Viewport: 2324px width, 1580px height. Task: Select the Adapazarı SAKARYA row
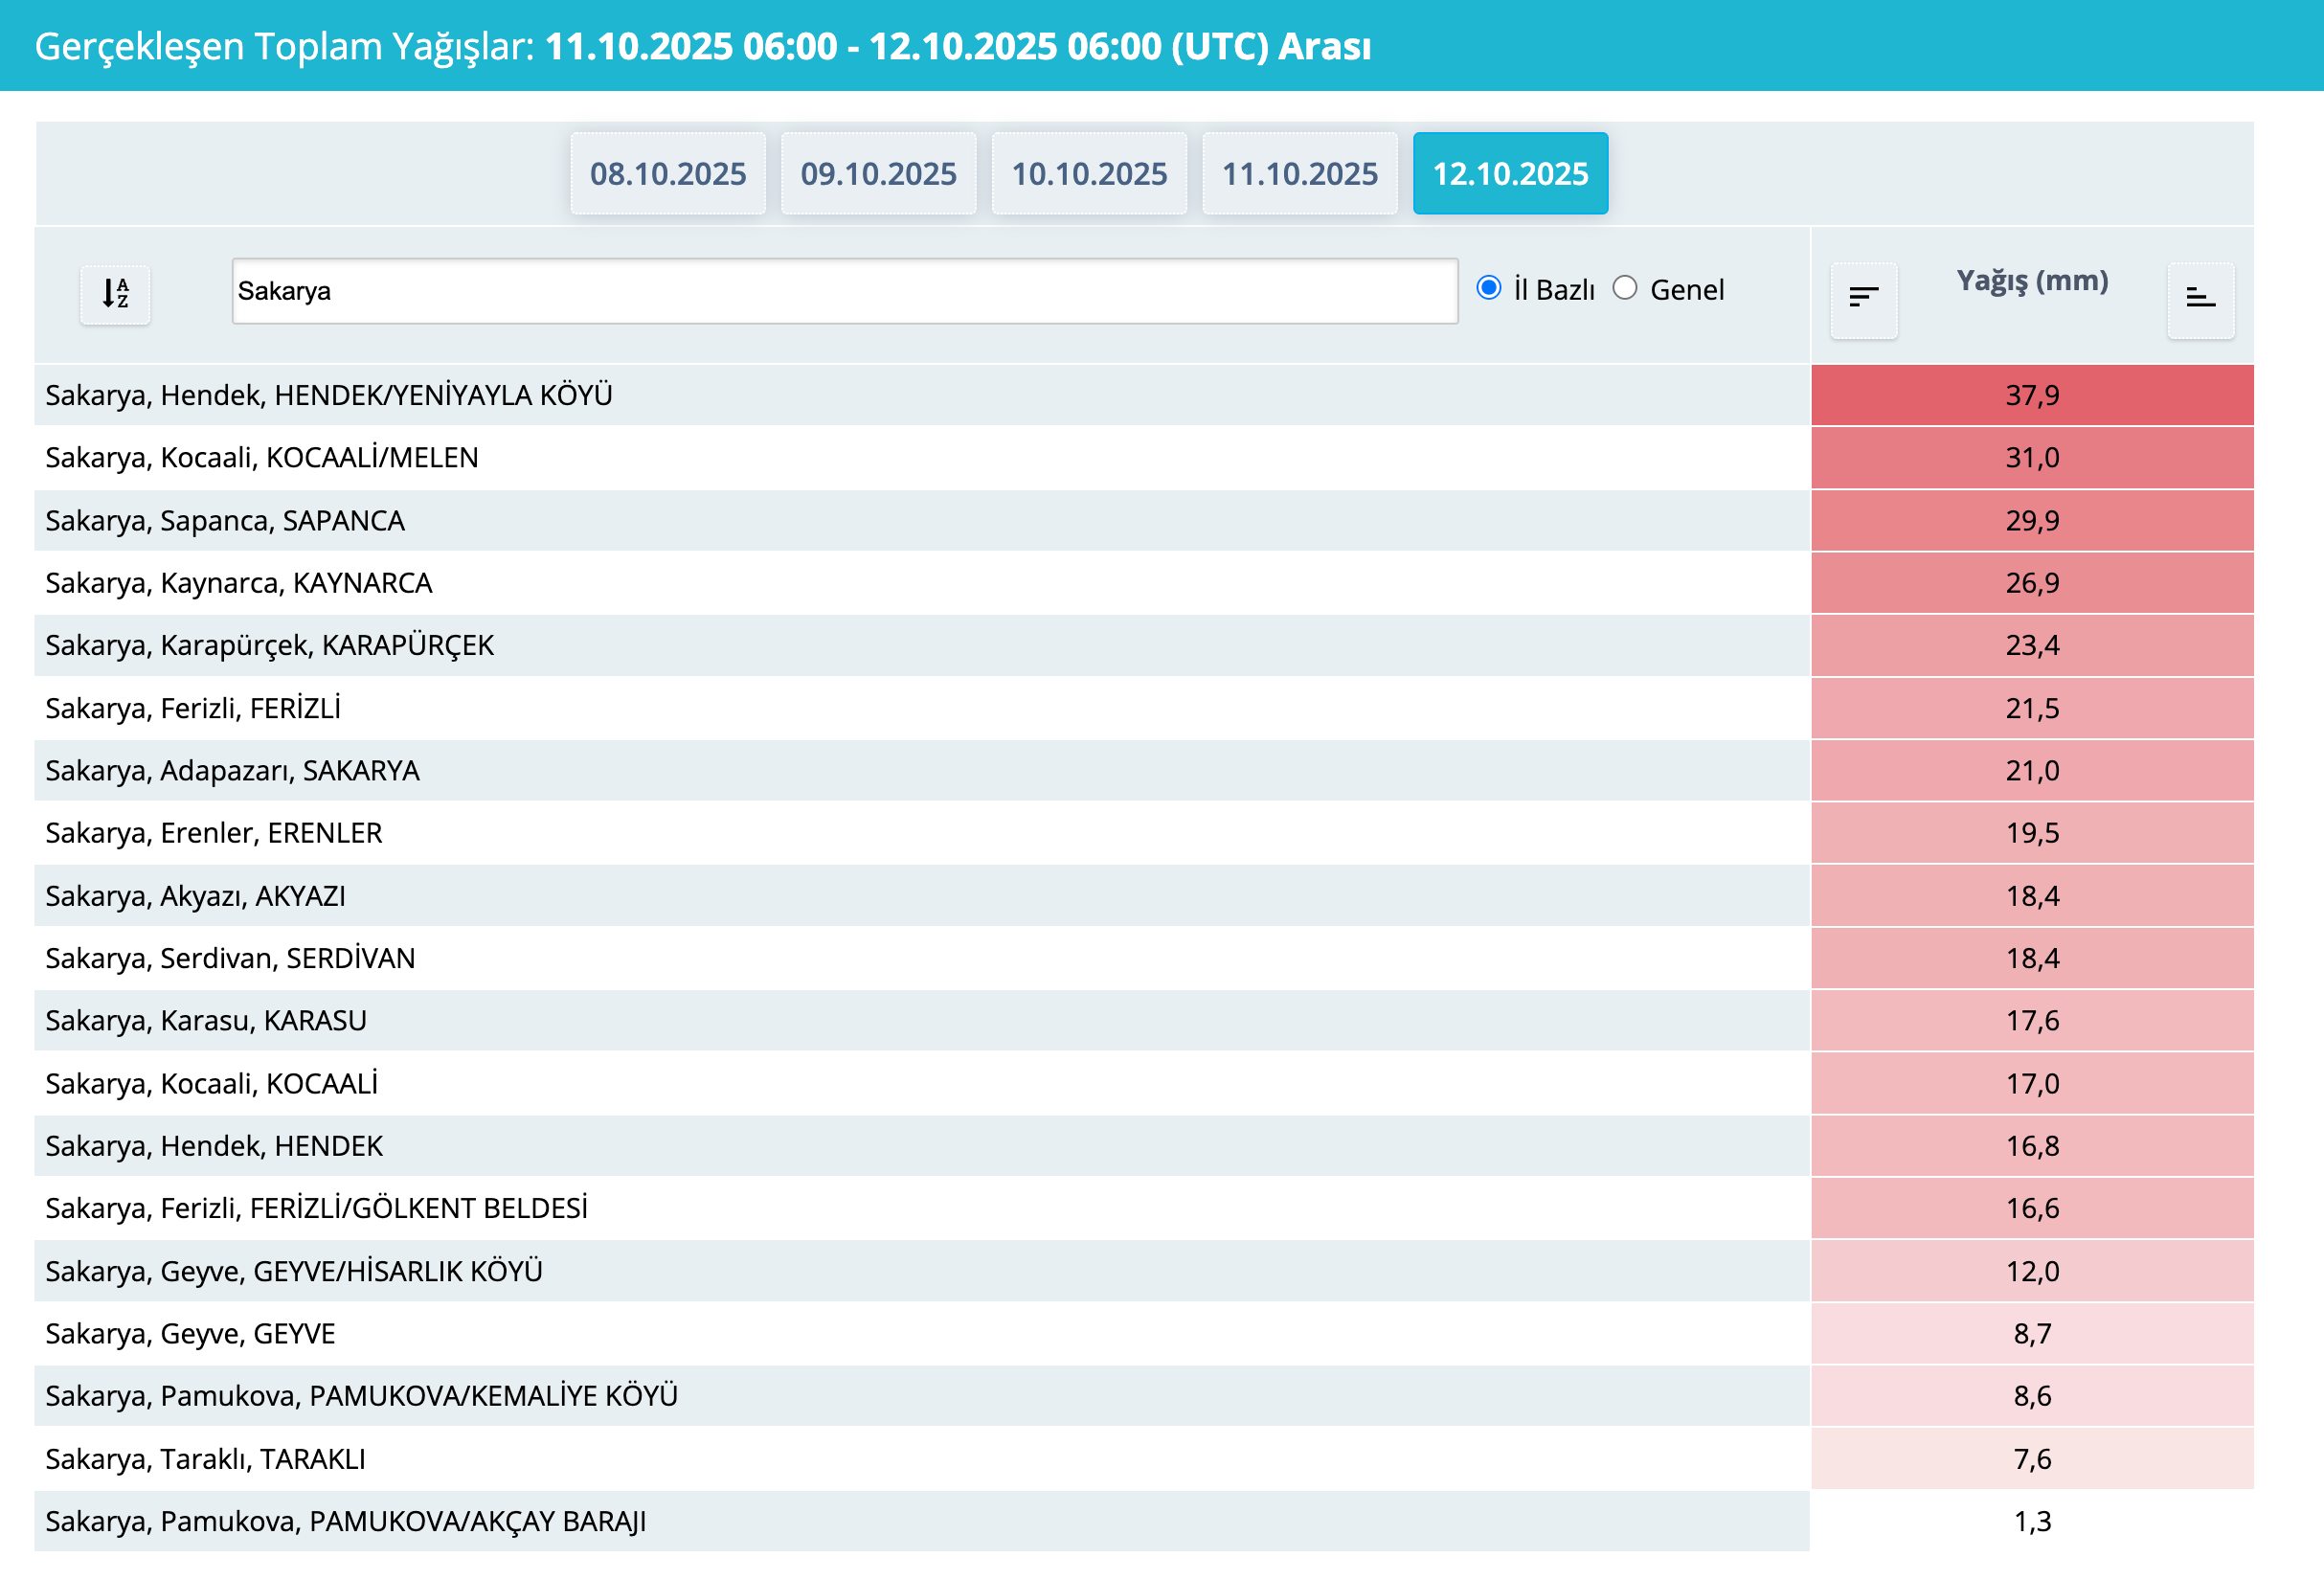(x=232, y=770)
